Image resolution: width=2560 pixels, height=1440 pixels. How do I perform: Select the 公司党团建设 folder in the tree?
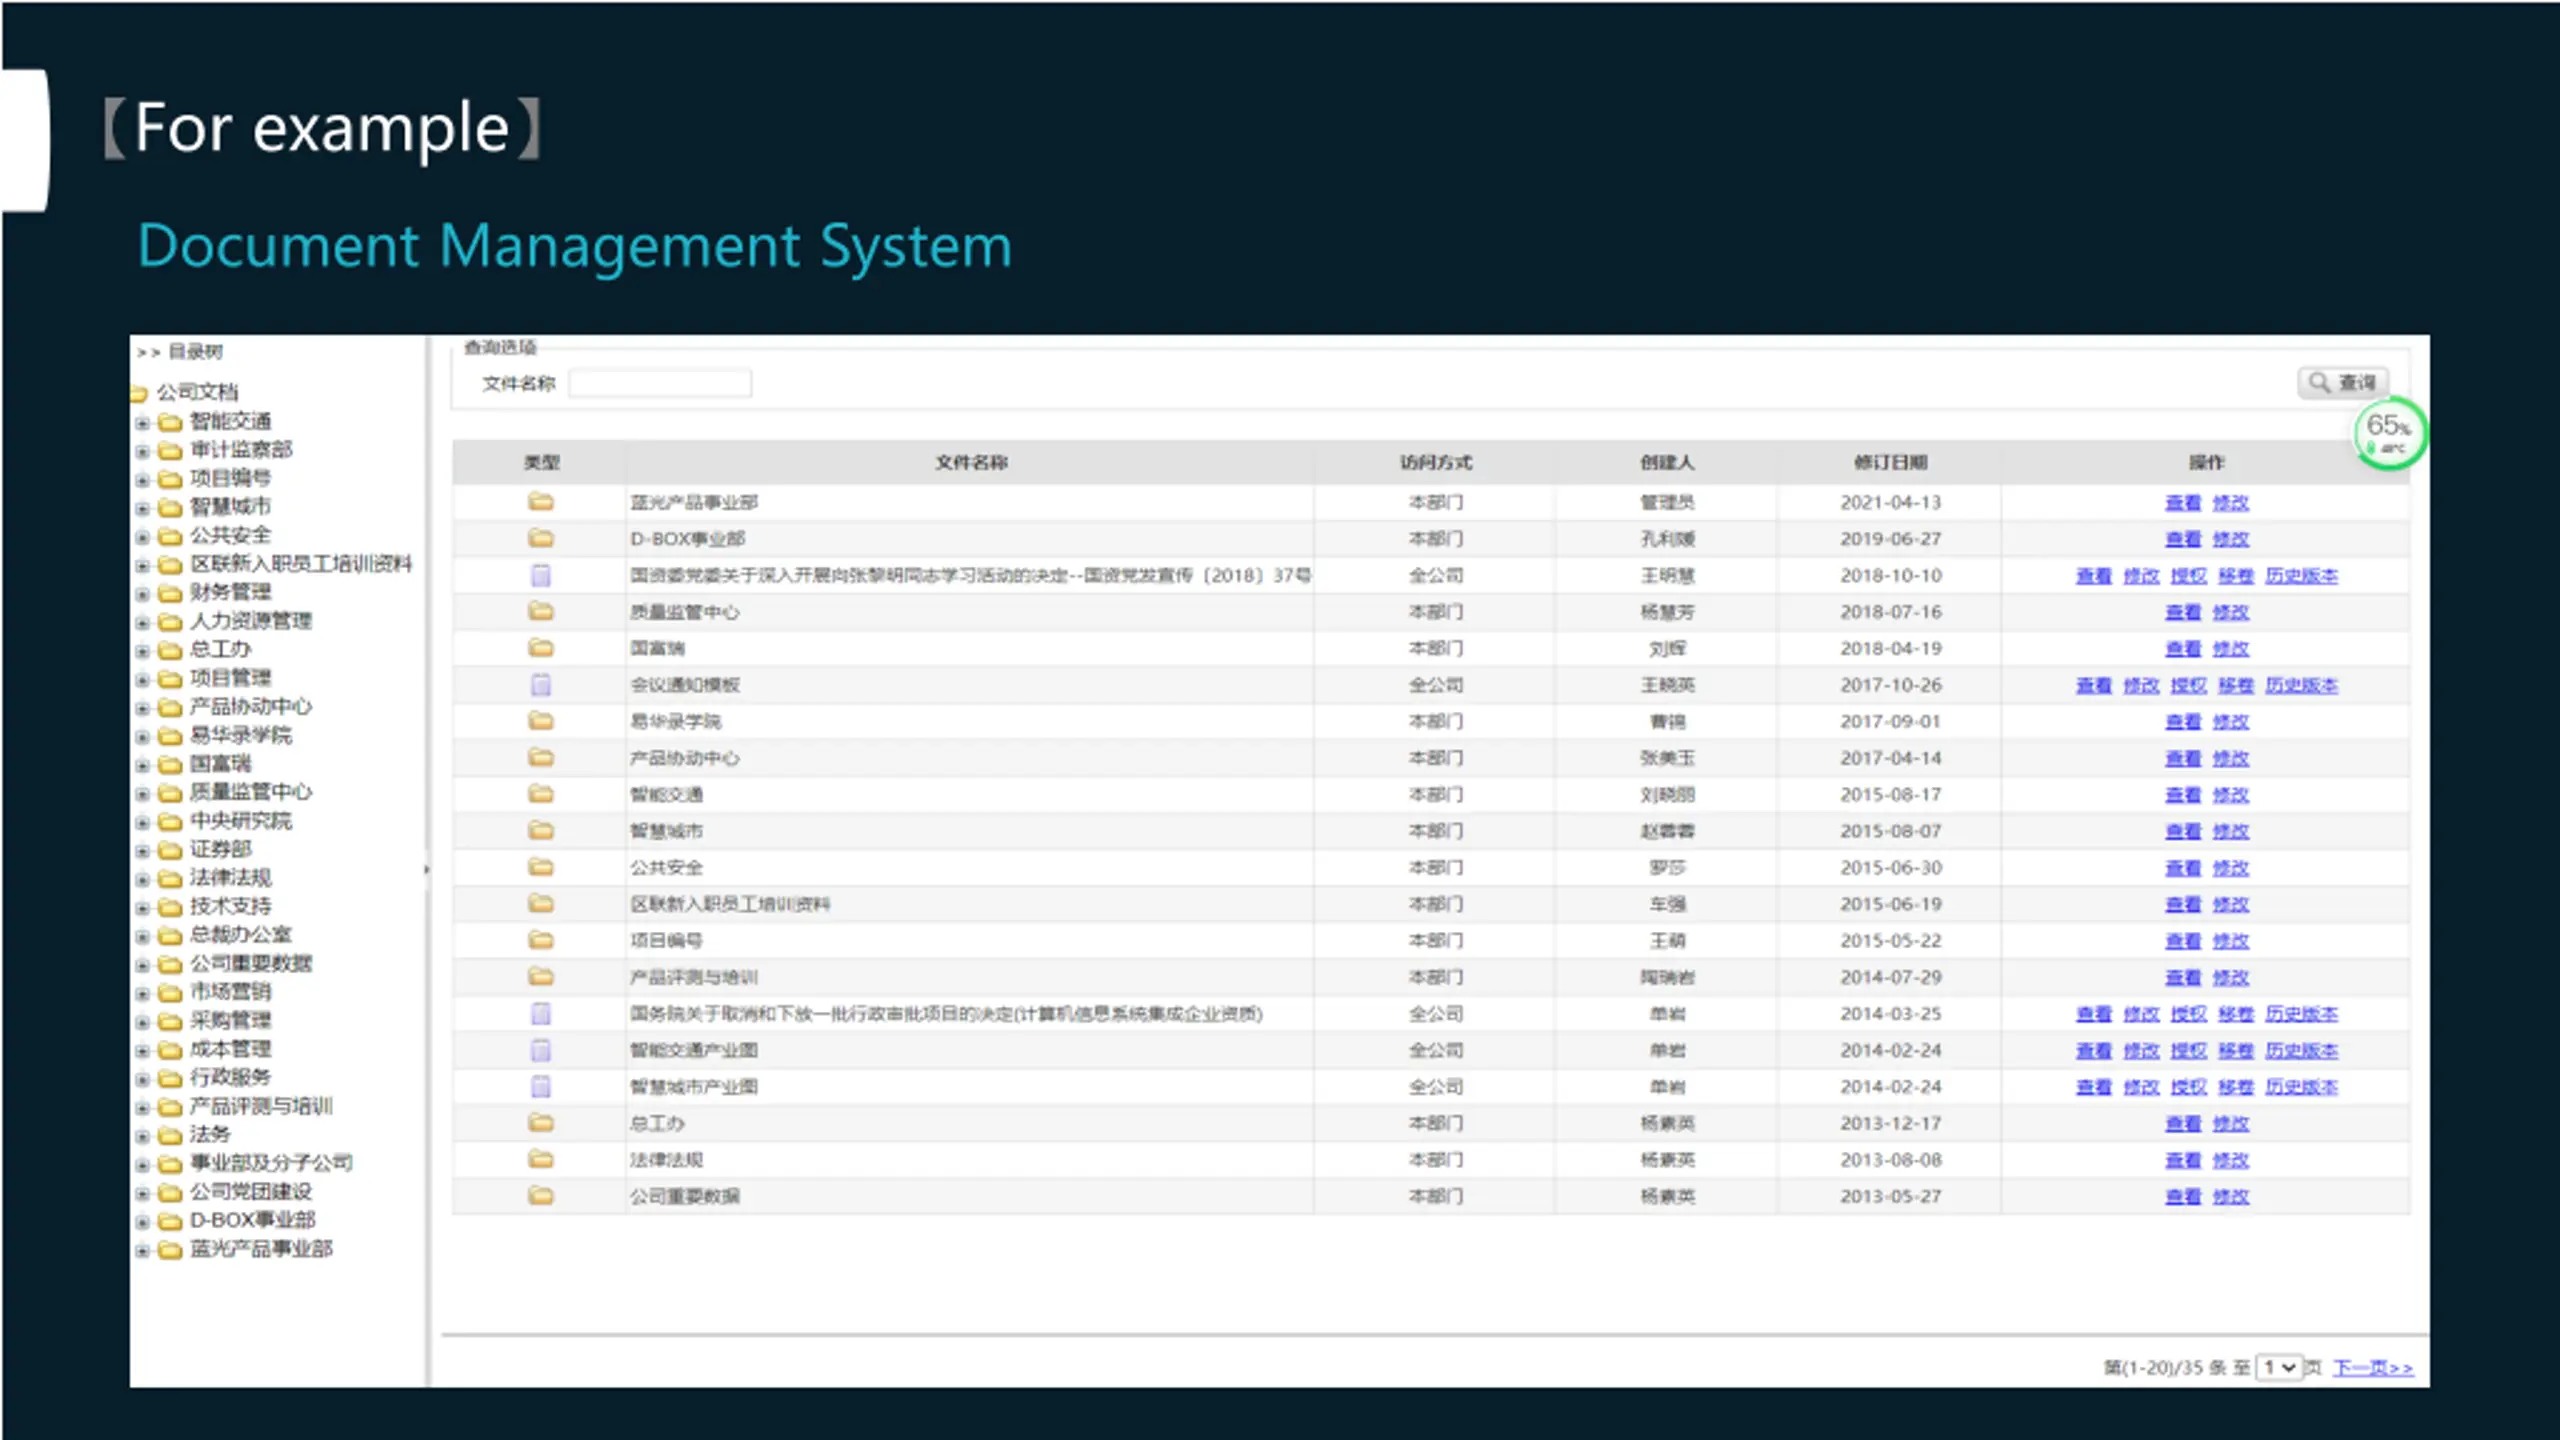tap(250, 1192)
